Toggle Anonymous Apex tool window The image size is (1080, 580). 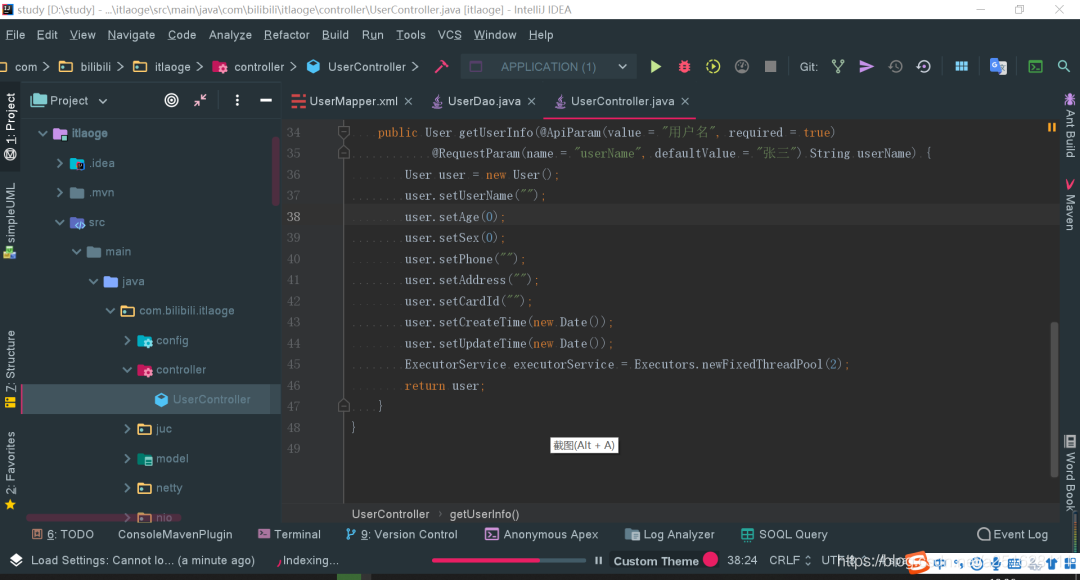tap(541, 535)
